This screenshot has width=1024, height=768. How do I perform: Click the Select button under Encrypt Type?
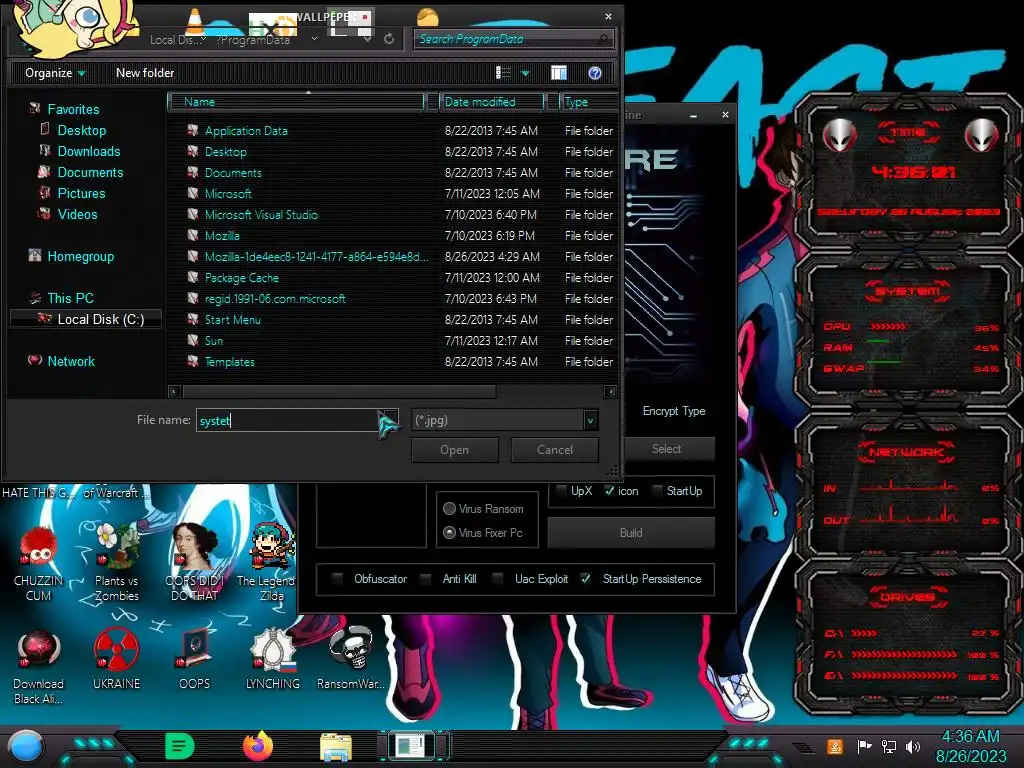666,449
